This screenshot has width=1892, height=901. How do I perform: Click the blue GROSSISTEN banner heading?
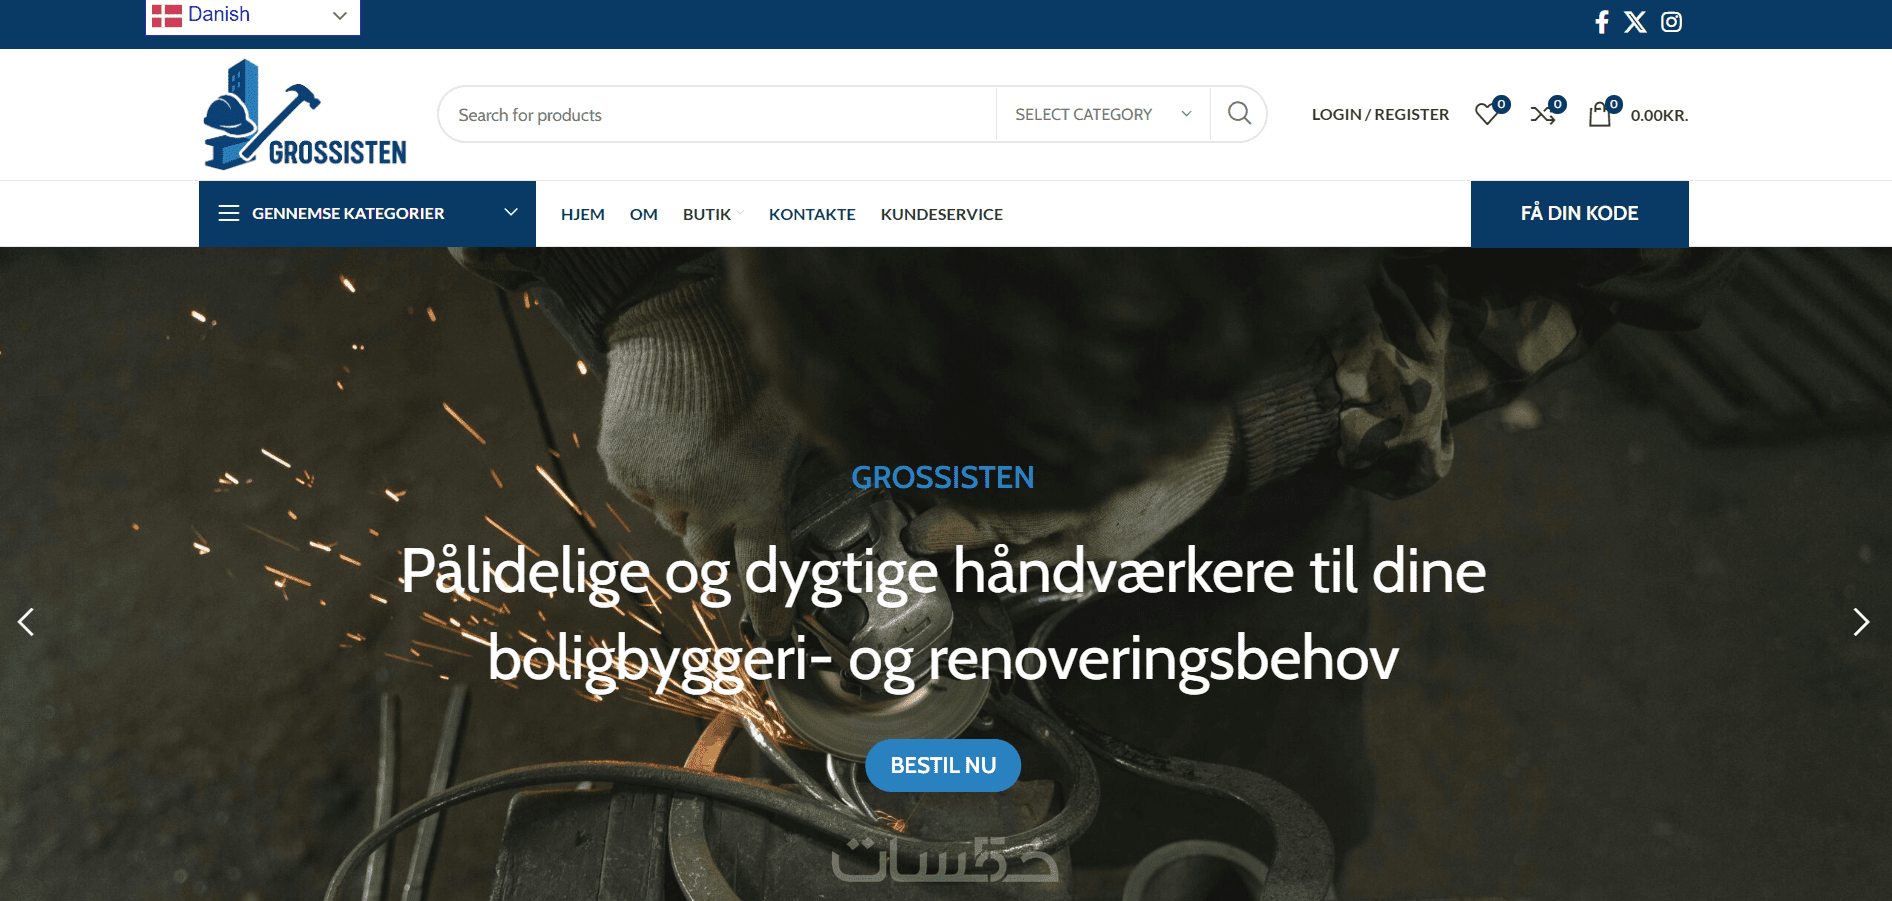pos(943,477)
